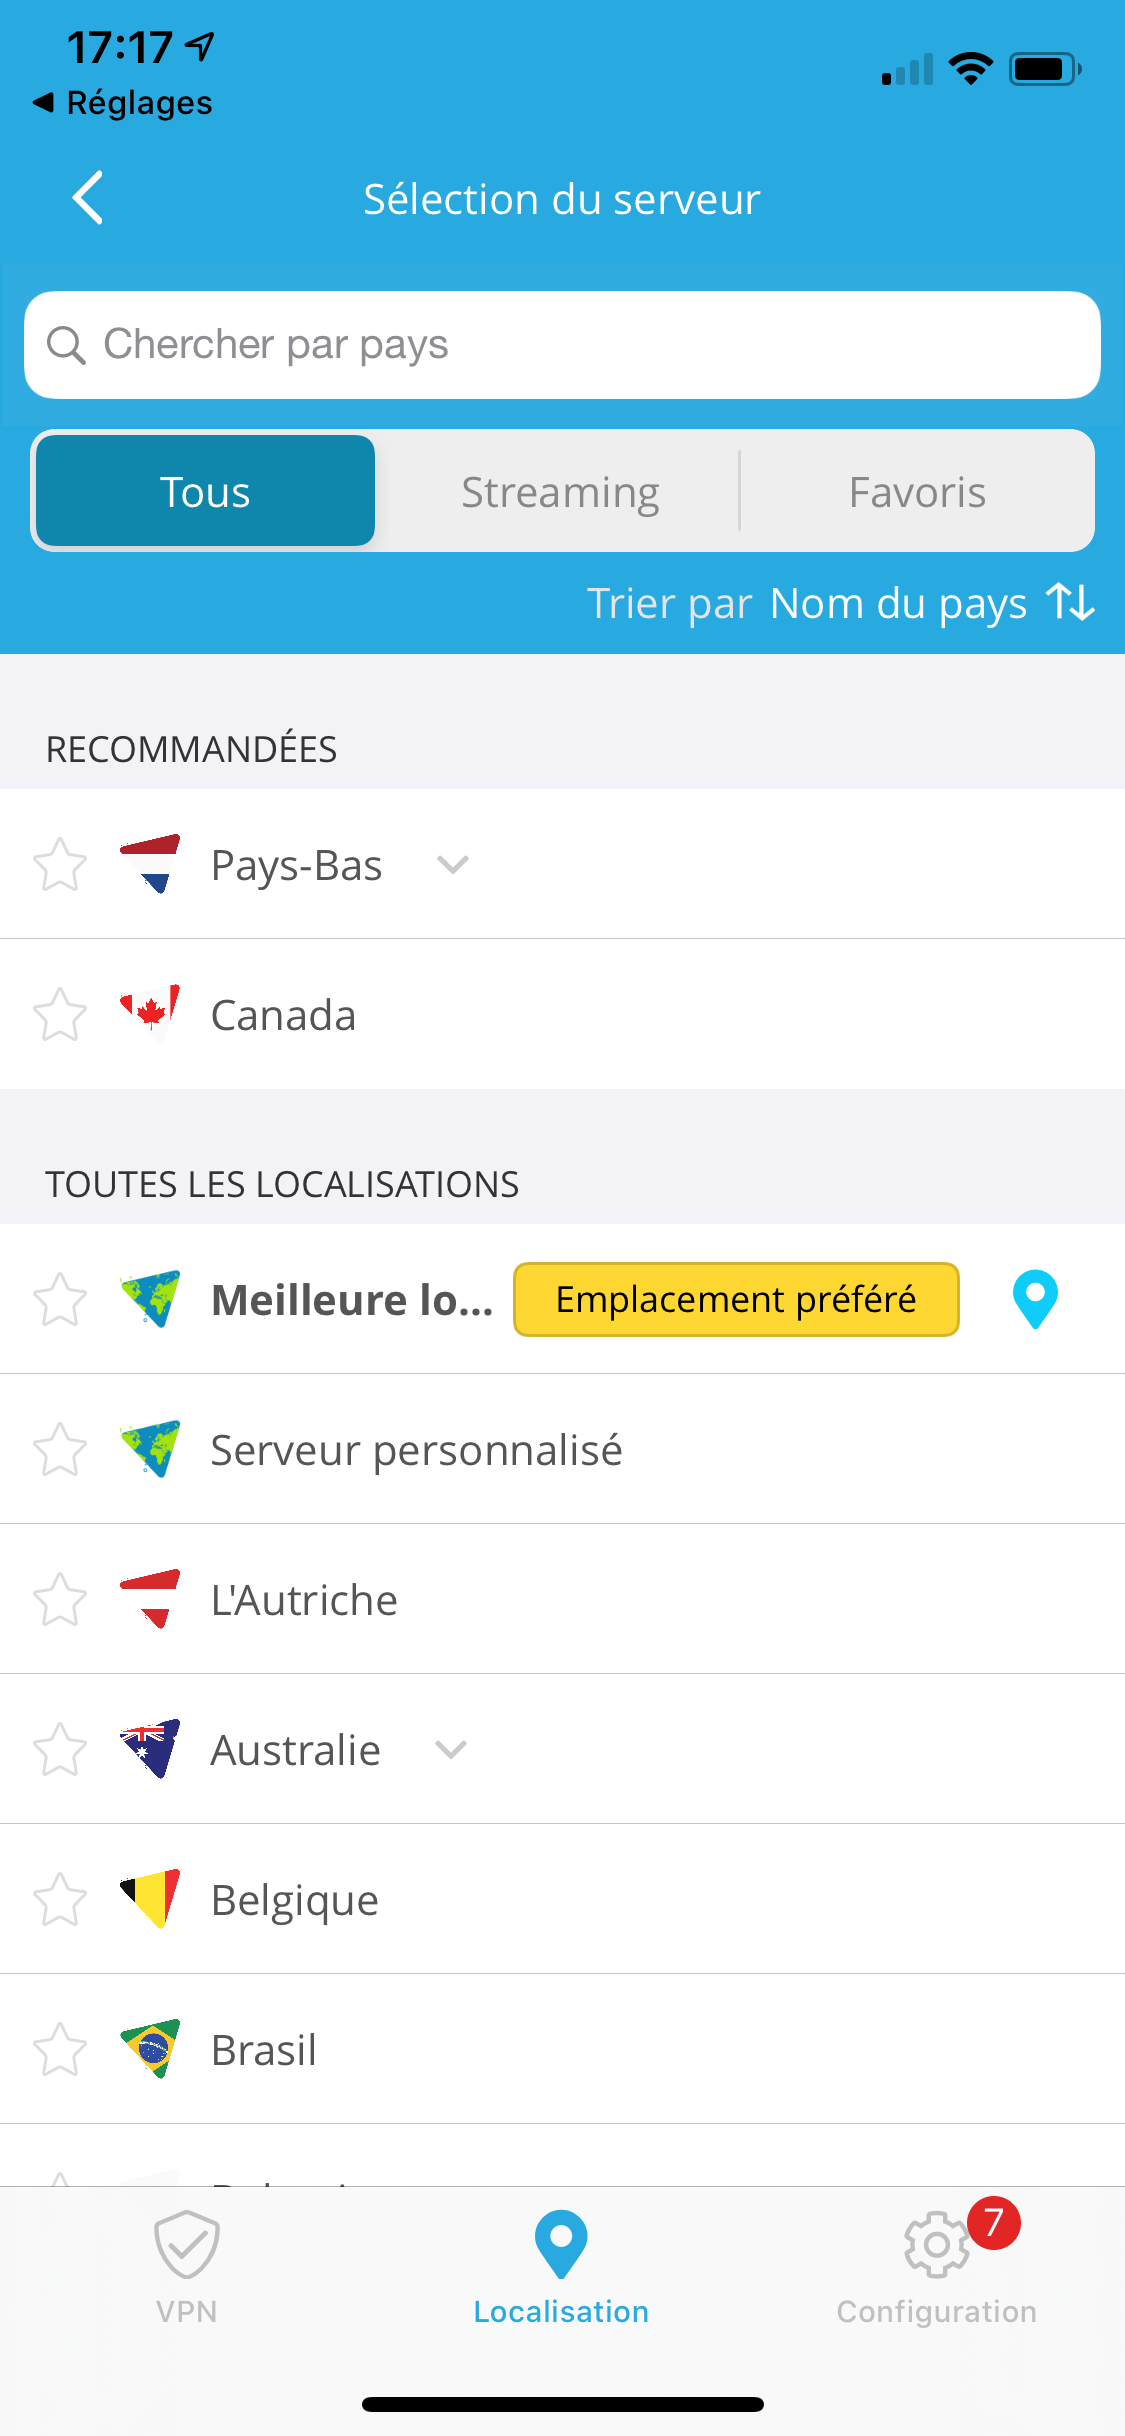The width and height of the screenshot is (1125, 2436).
Task: Tap the back arrow in header
Action: [88, 198]
